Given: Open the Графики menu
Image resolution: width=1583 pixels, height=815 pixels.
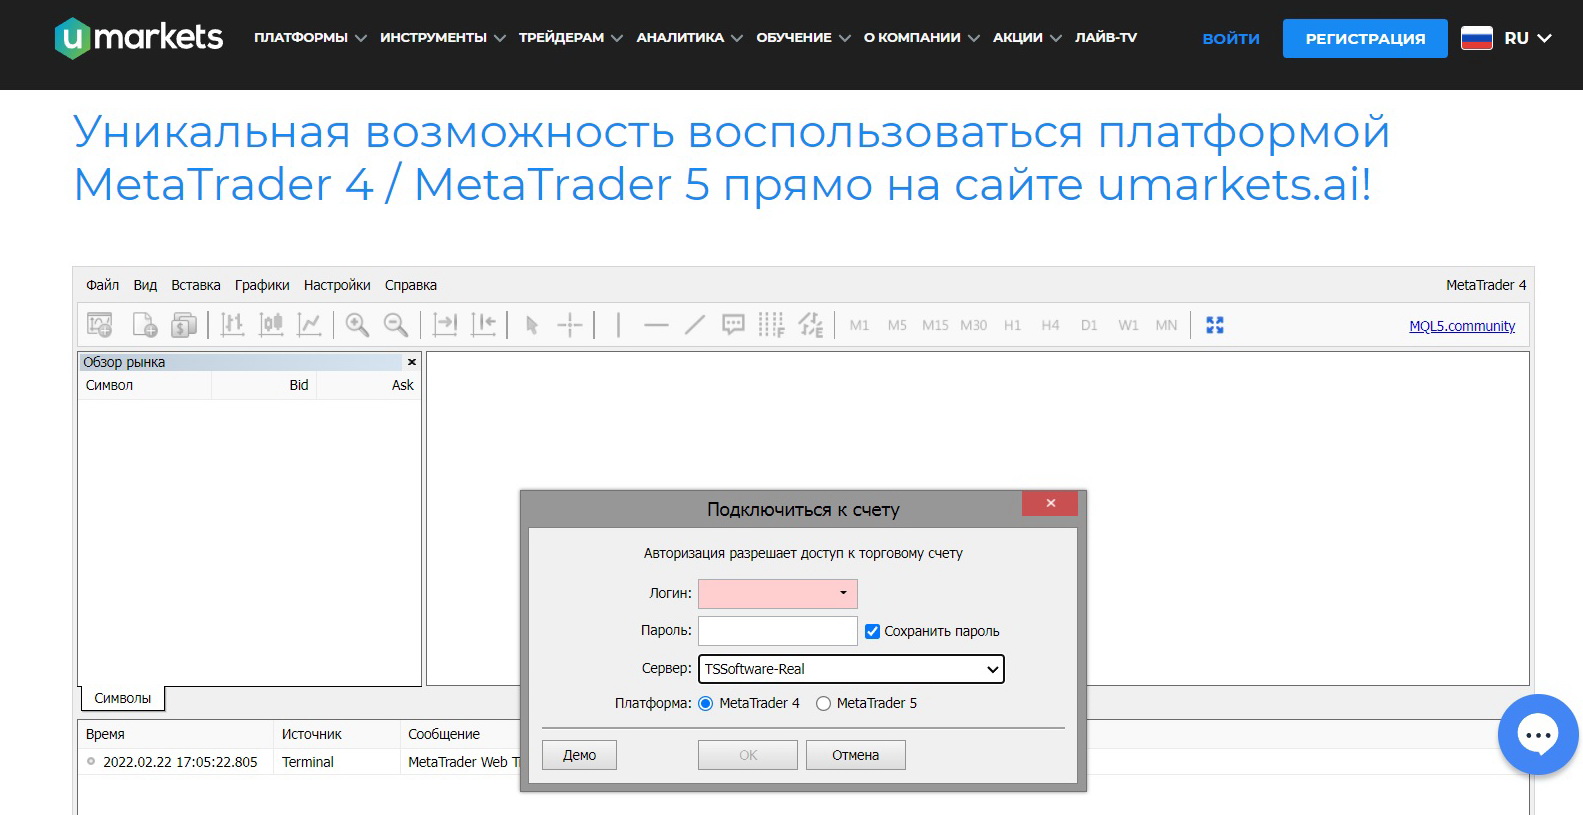Looking at the screenshot, I should pos(262,285).
